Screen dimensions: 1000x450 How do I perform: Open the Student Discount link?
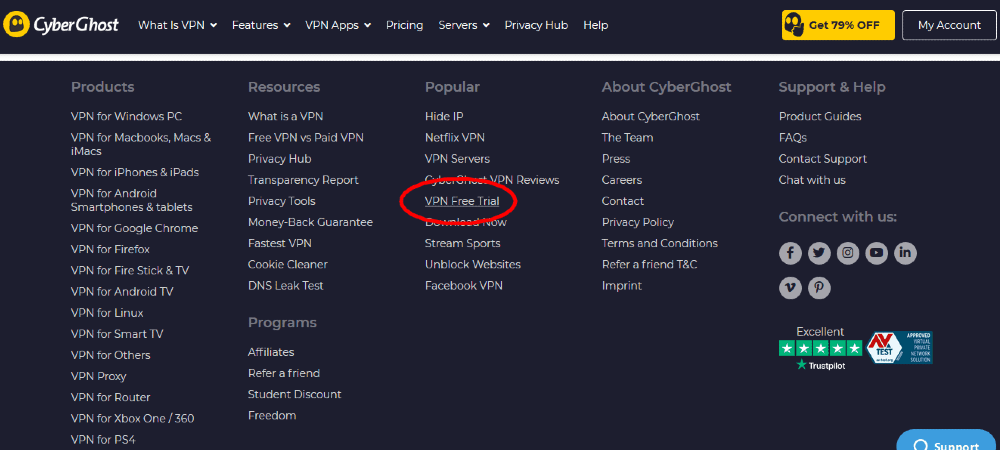tap(295, 394)
